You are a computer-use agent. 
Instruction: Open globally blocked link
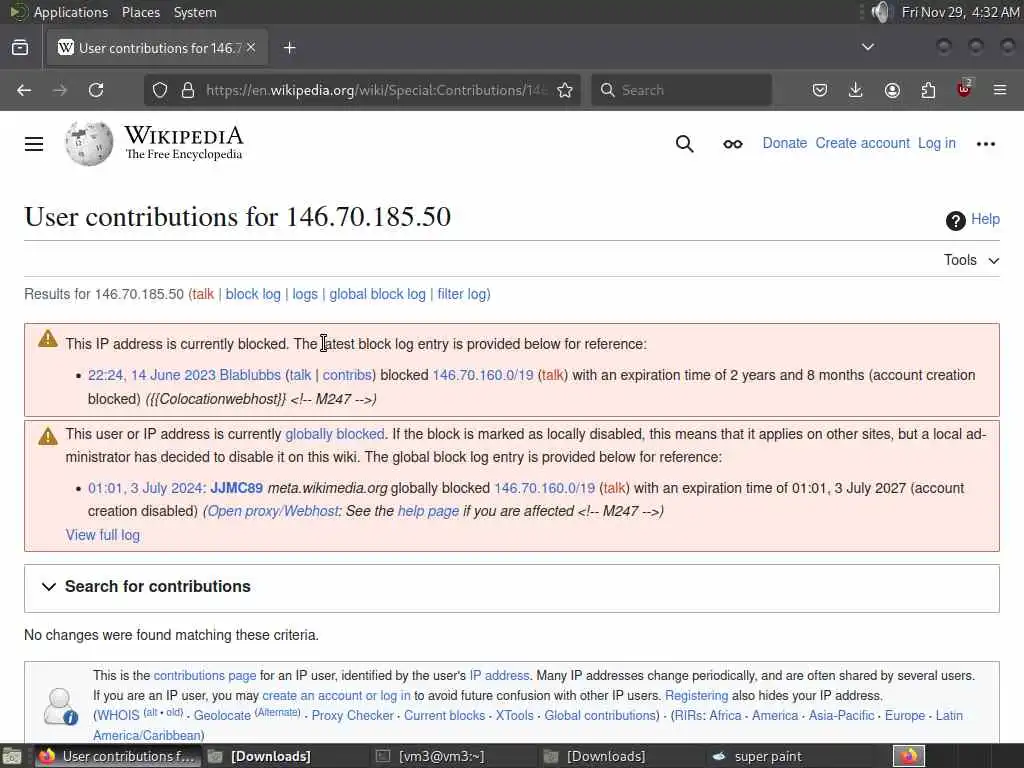point(334,434)
